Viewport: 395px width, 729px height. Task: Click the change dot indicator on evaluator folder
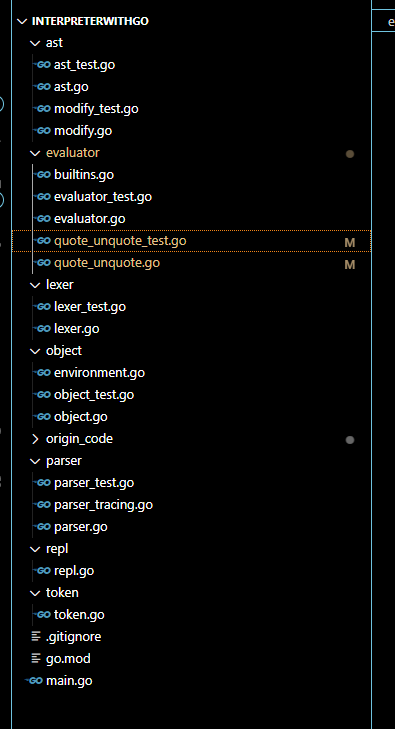(350, 154)
